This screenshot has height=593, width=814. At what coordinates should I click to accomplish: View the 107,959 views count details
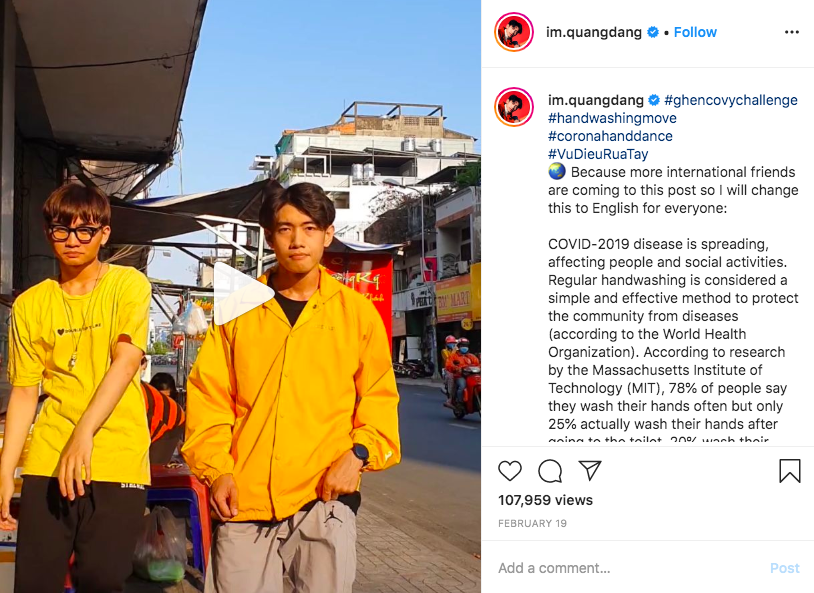pyautogui.click(x=545, y=500)
